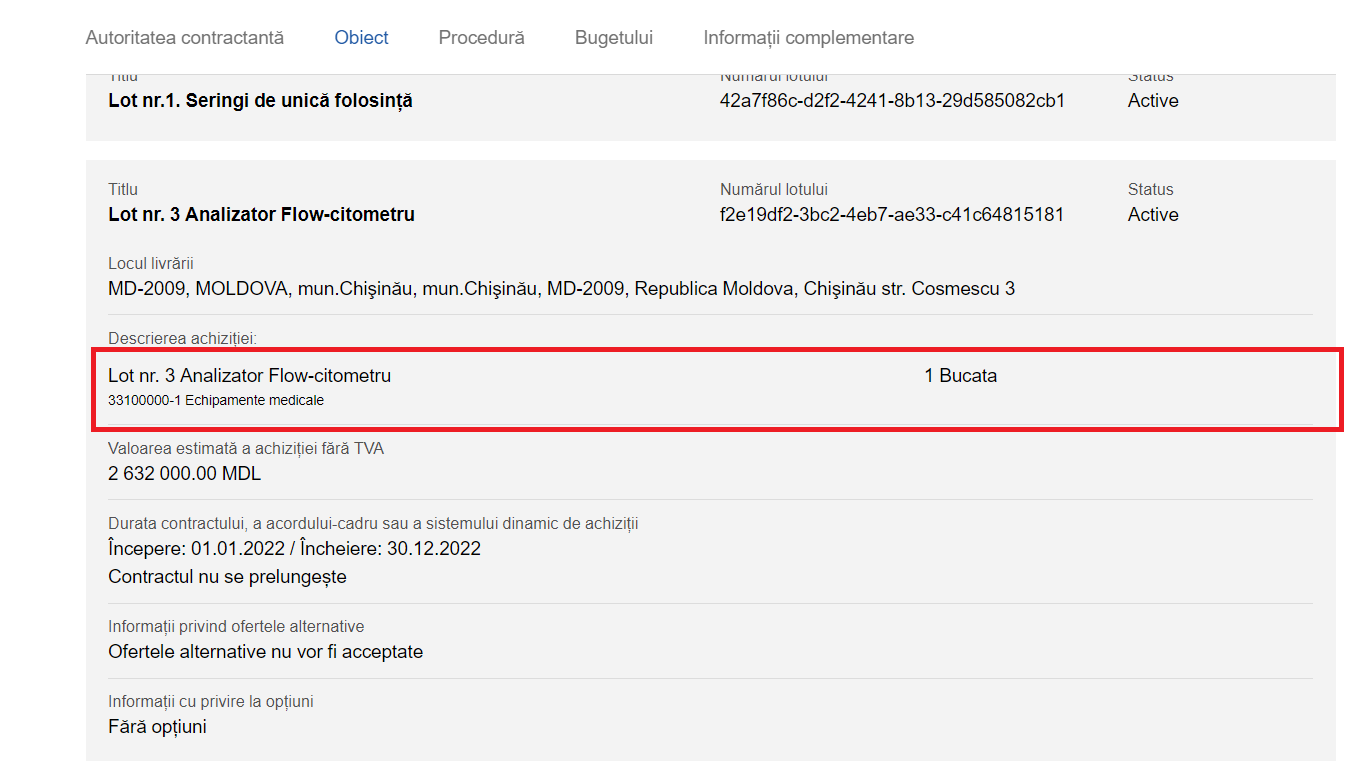Click the 2 632 000.00 MDL value
This screenshot has height=761, width=1347.
click(x=184, y=474)
